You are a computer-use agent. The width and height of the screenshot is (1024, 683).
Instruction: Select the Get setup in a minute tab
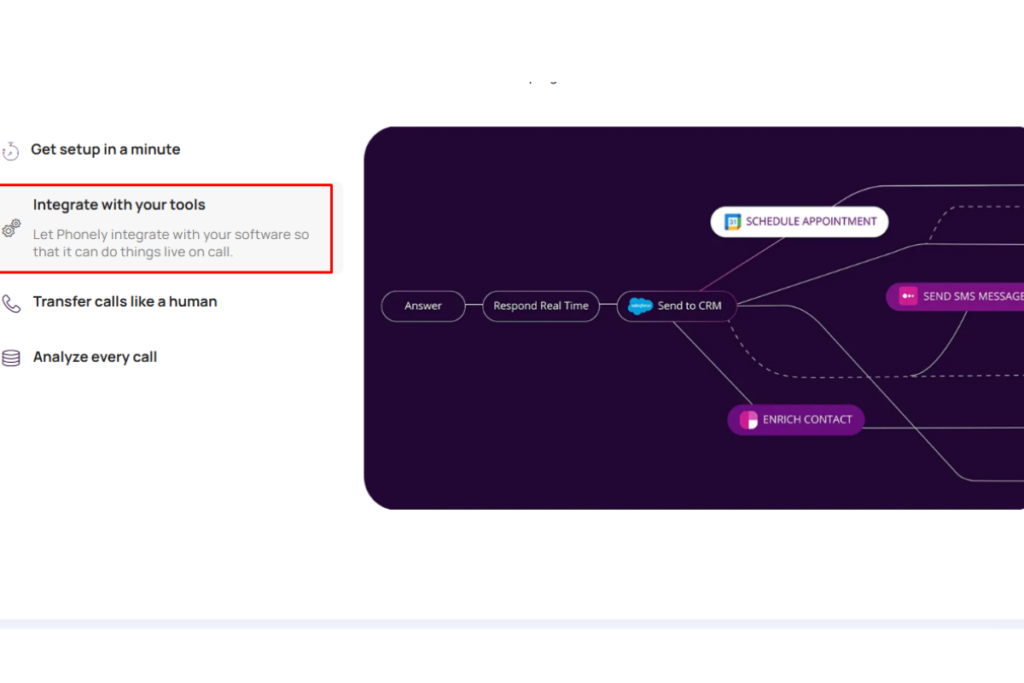[x=105, y=150]
